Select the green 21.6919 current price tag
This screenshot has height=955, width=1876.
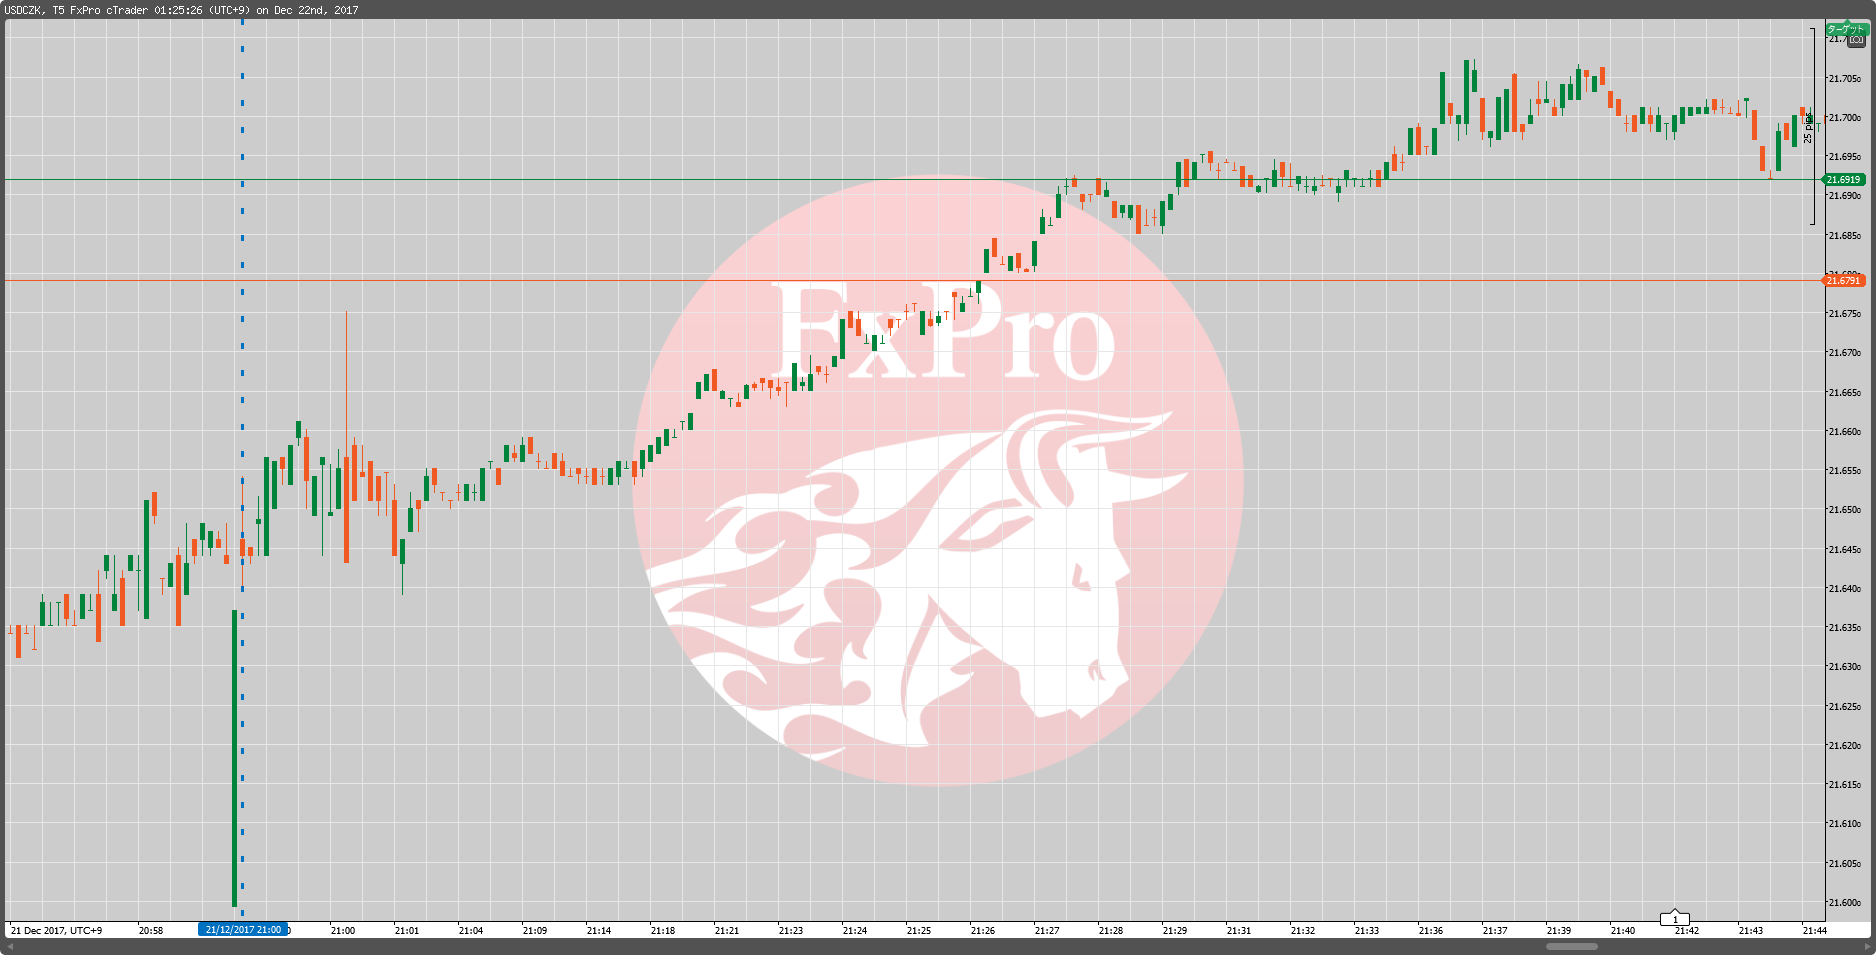1844,180
